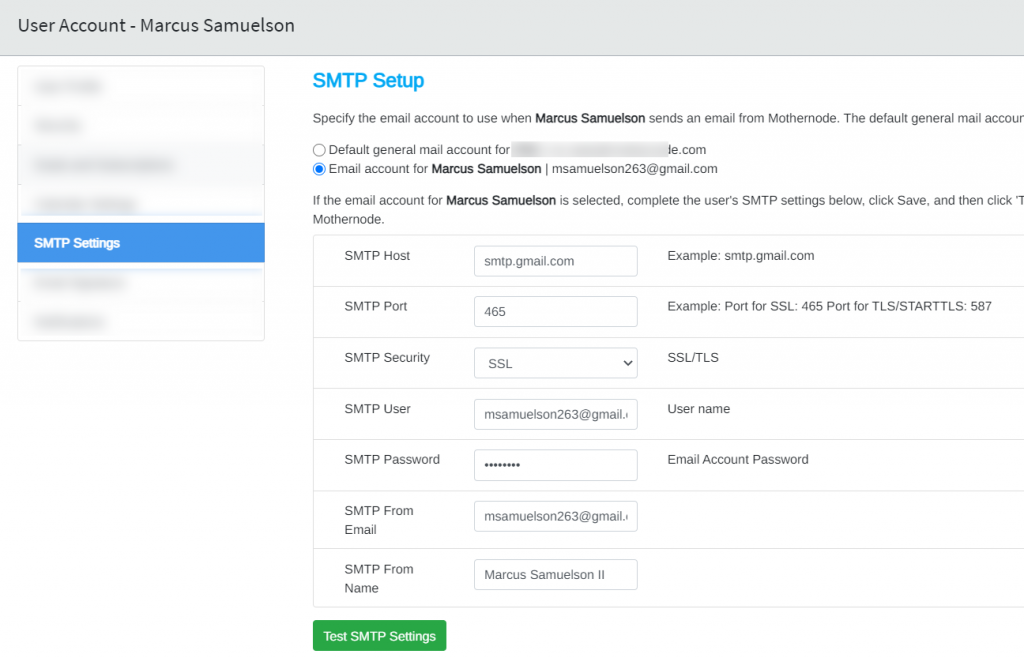The height and width of the screenshot is (658, 1024).
Task: Select the sidebar item above SMTP Settings
Action: click(x=140, y=203)
